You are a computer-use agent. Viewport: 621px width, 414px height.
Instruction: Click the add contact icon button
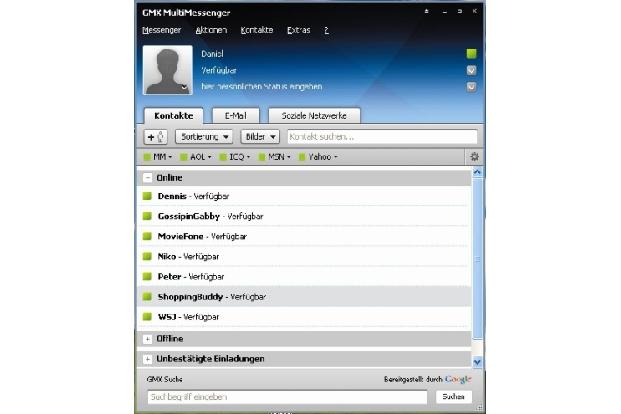(x=156, y=137)
